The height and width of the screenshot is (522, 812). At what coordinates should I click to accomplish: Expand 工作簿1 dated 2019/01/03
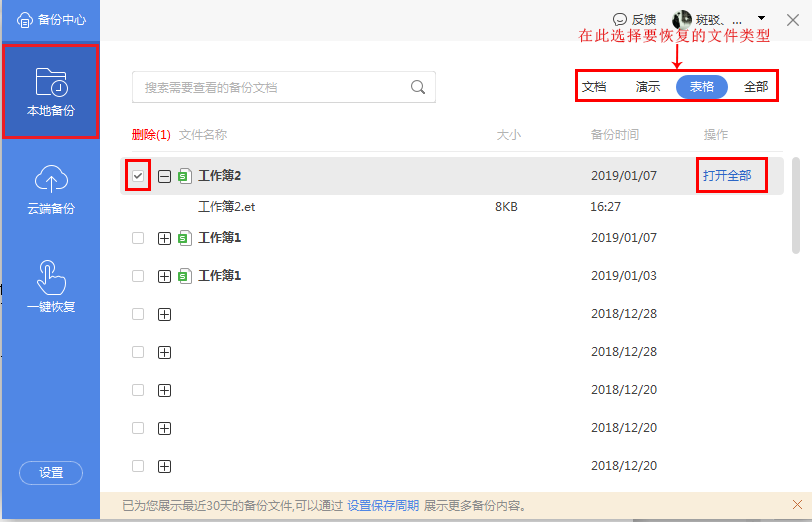tap(164, 277)
